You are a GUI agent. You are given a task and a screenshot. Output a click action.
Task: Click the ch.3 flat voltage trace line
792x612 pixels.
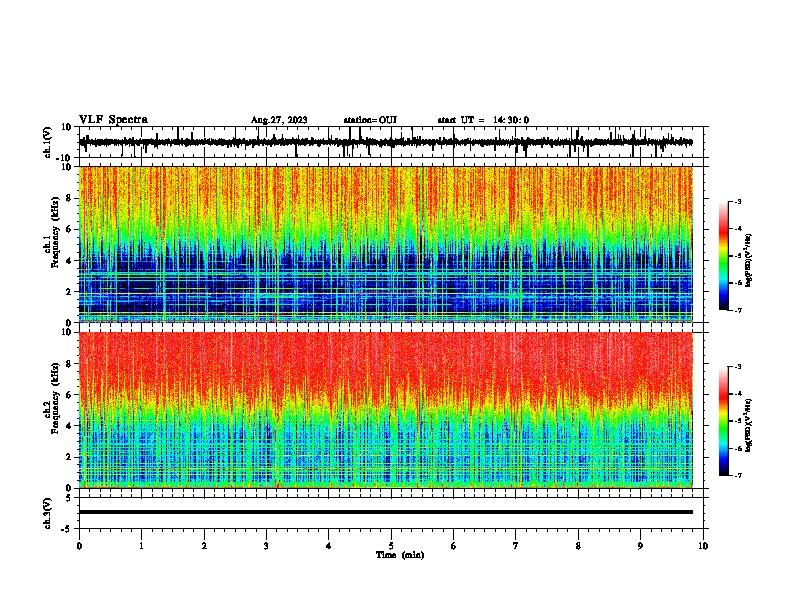(x=386, y=512)
